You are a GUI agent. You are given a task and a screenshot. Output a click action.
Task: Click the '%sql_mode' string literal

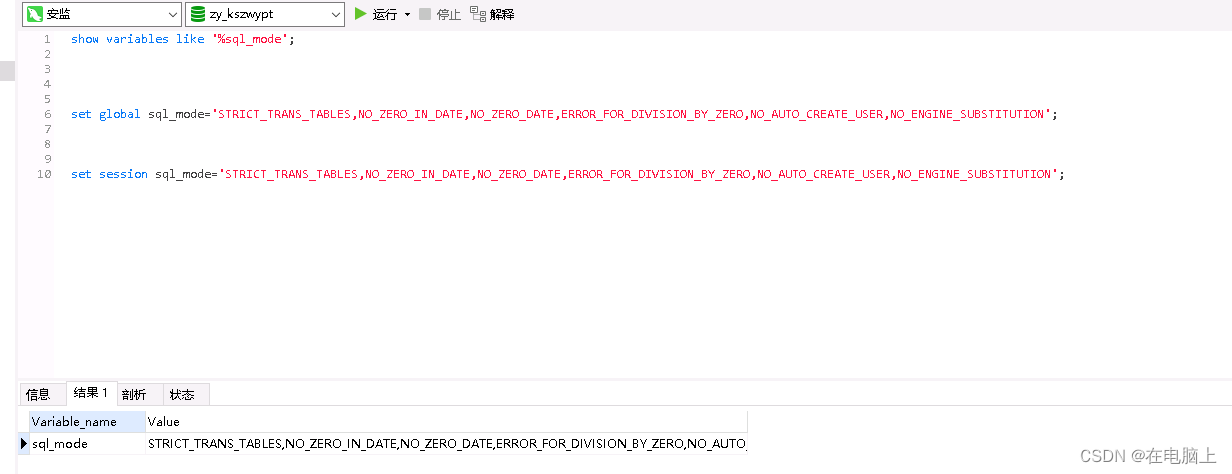(251, 39)
